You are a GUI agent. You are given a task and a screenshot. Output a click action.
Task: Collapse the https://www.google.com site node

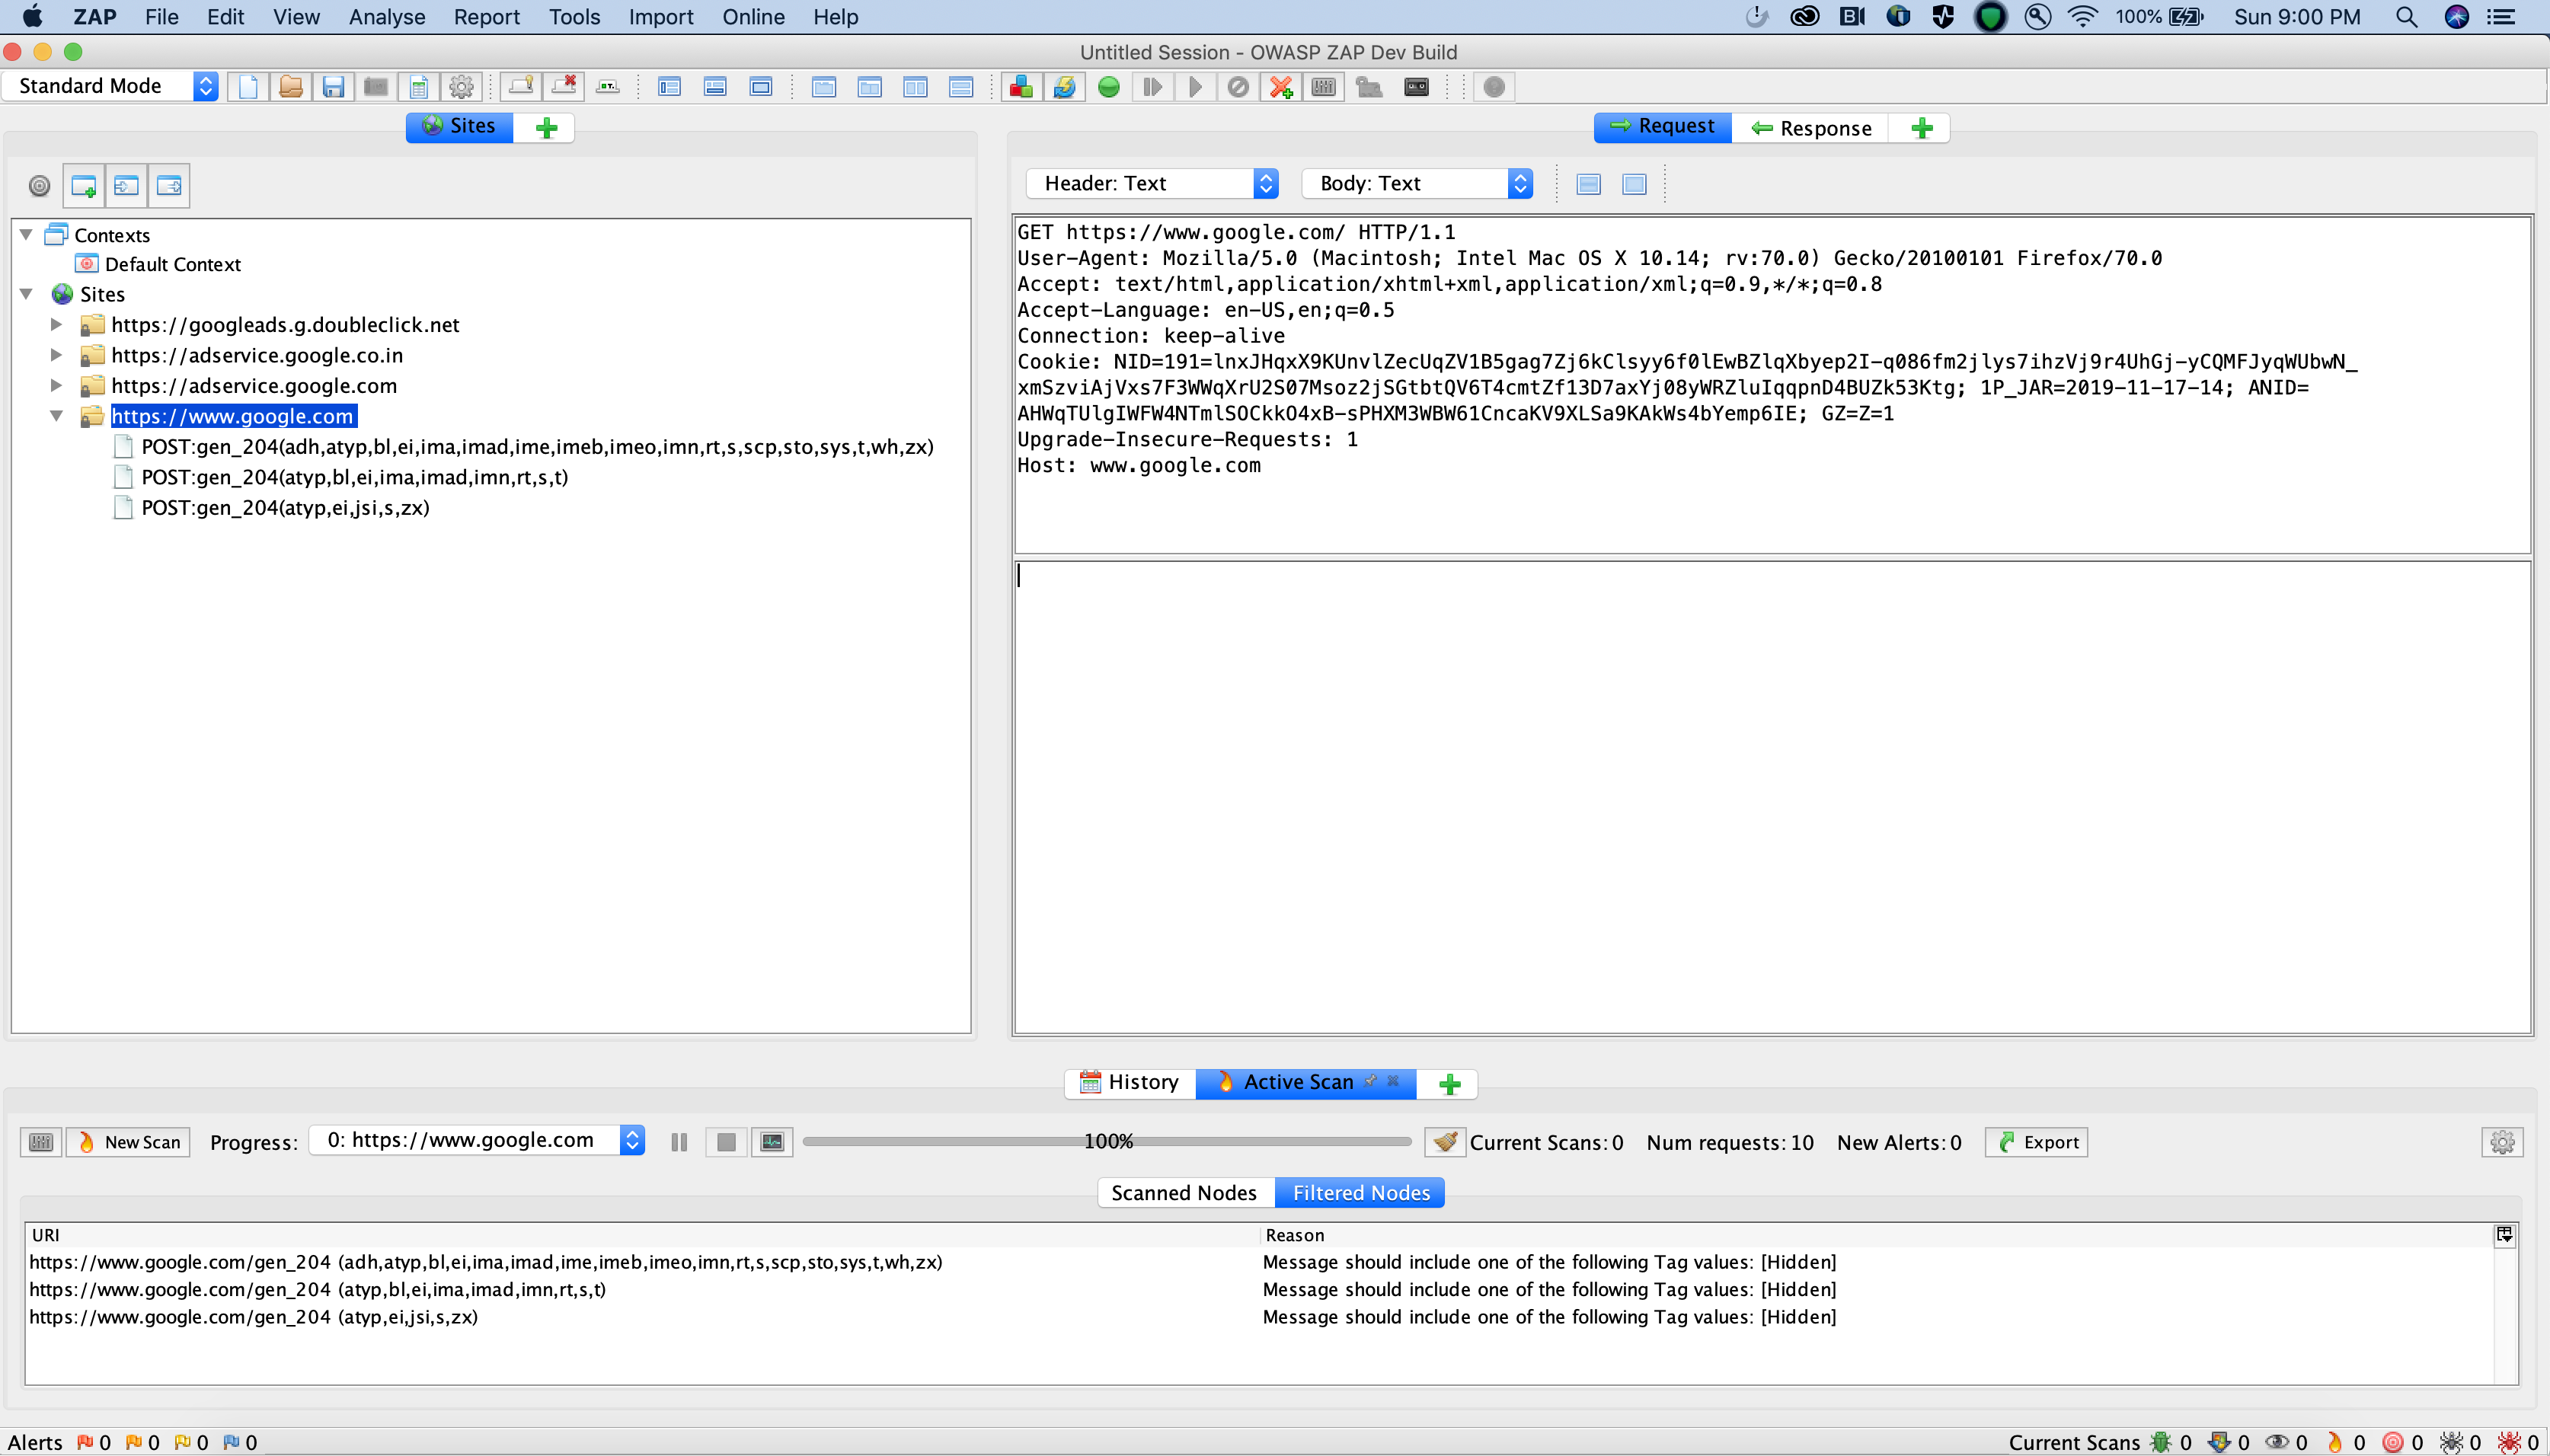tap(57, 415)
